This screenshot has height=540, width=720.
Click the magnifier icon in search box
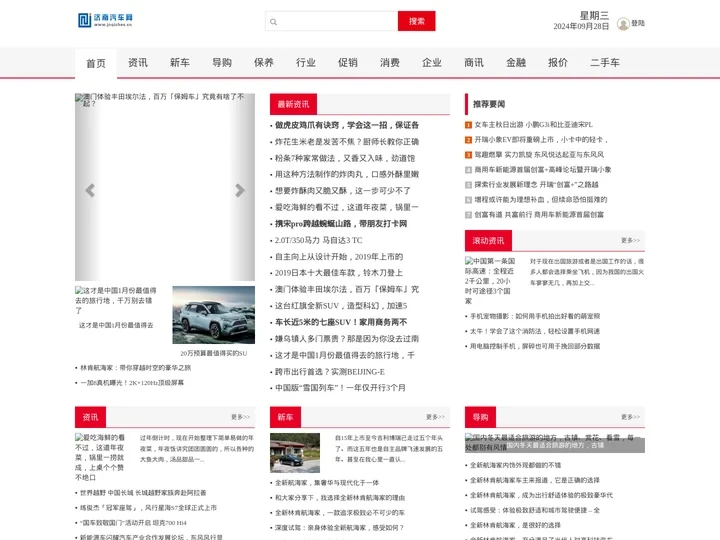[x=274, y=22]
